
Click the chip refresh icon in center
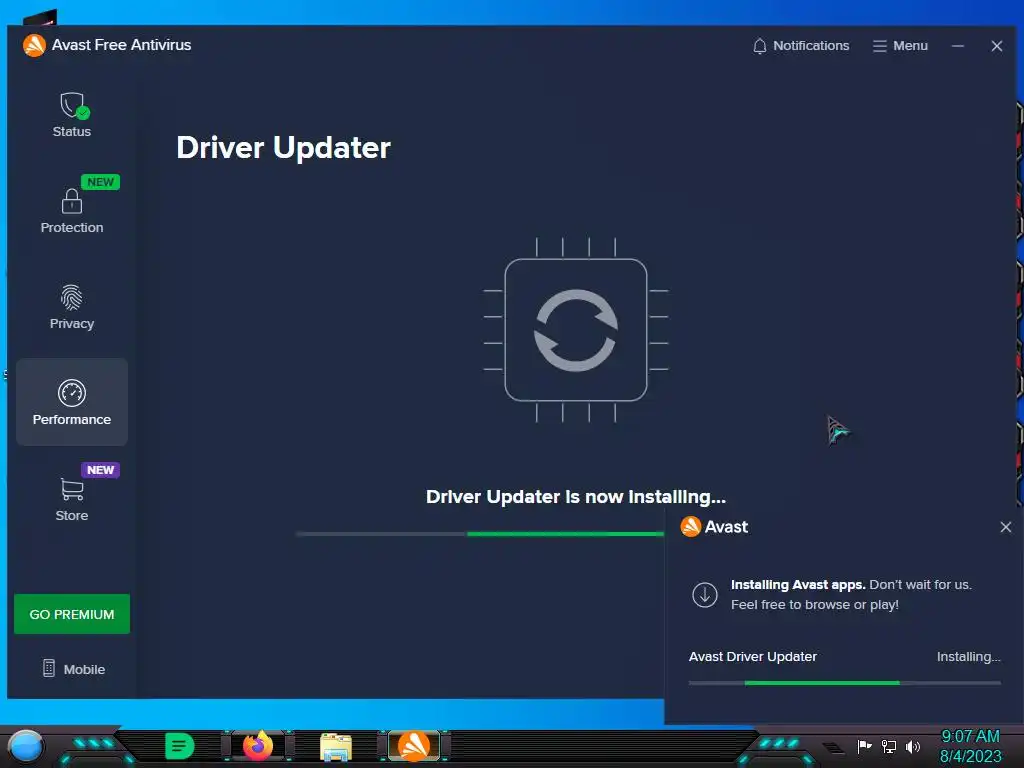point(576,330)
